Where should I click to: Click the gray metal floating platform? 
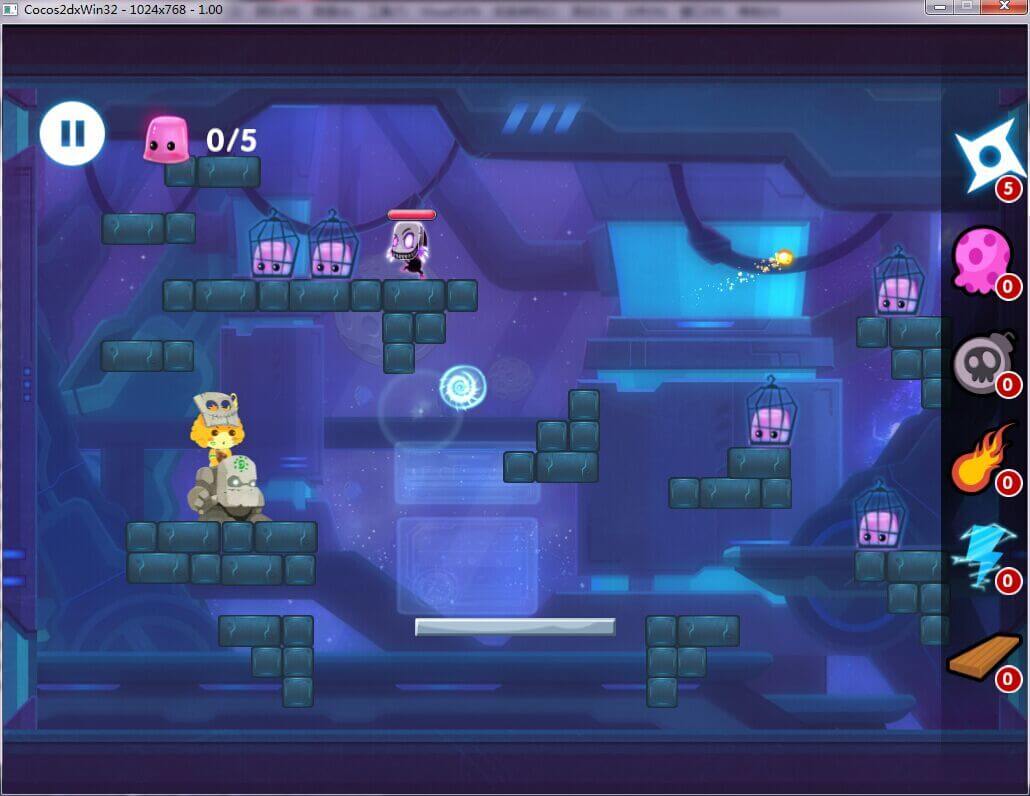pos(515,627)
